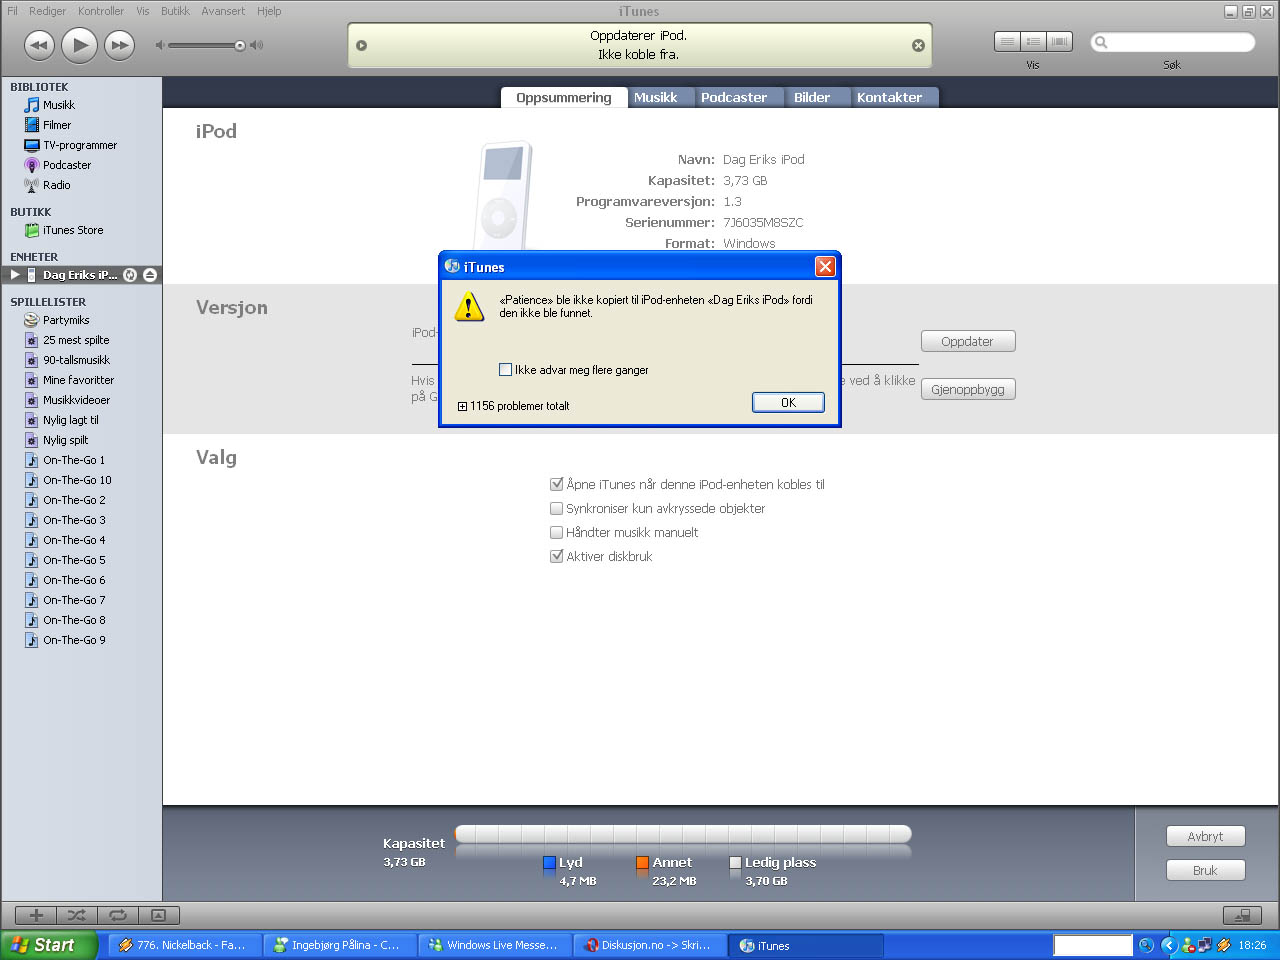Switch to list view mode
Image resolution: width=1280 pixels, height=960 pixels.
click(x=1007, y=41)
